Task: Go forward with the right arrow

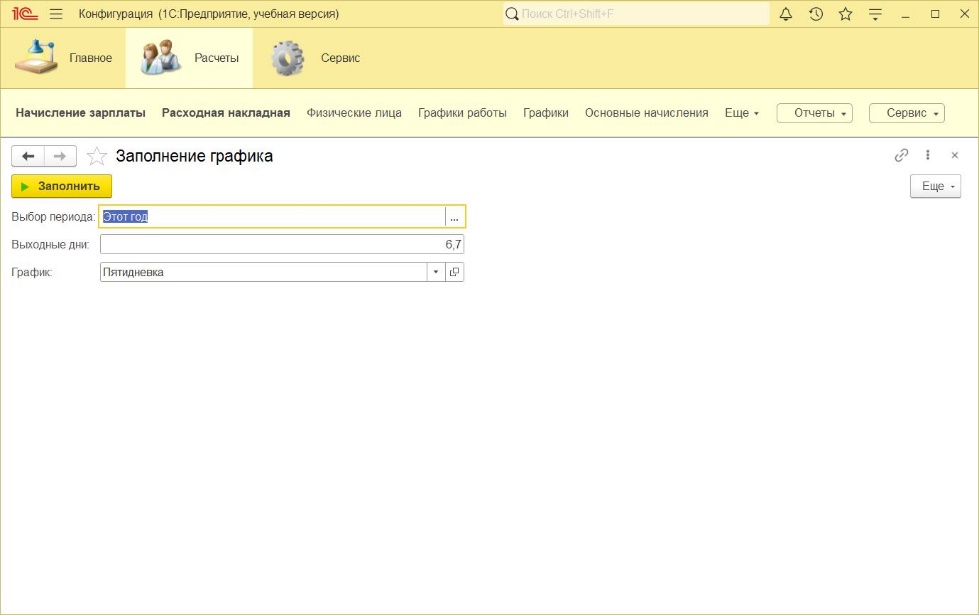Action: 61,156
